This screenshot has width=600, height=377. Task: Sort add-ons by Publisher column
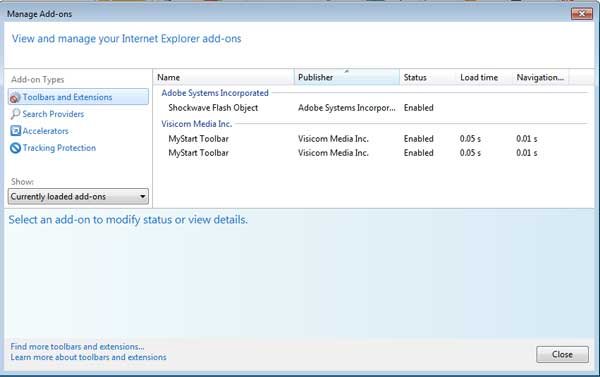347,77
